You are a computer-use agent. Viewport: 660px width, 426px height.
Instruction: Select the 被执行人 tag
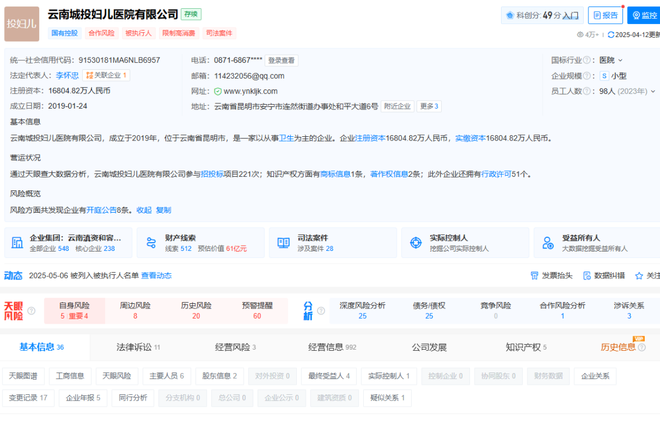coord(138,33)
